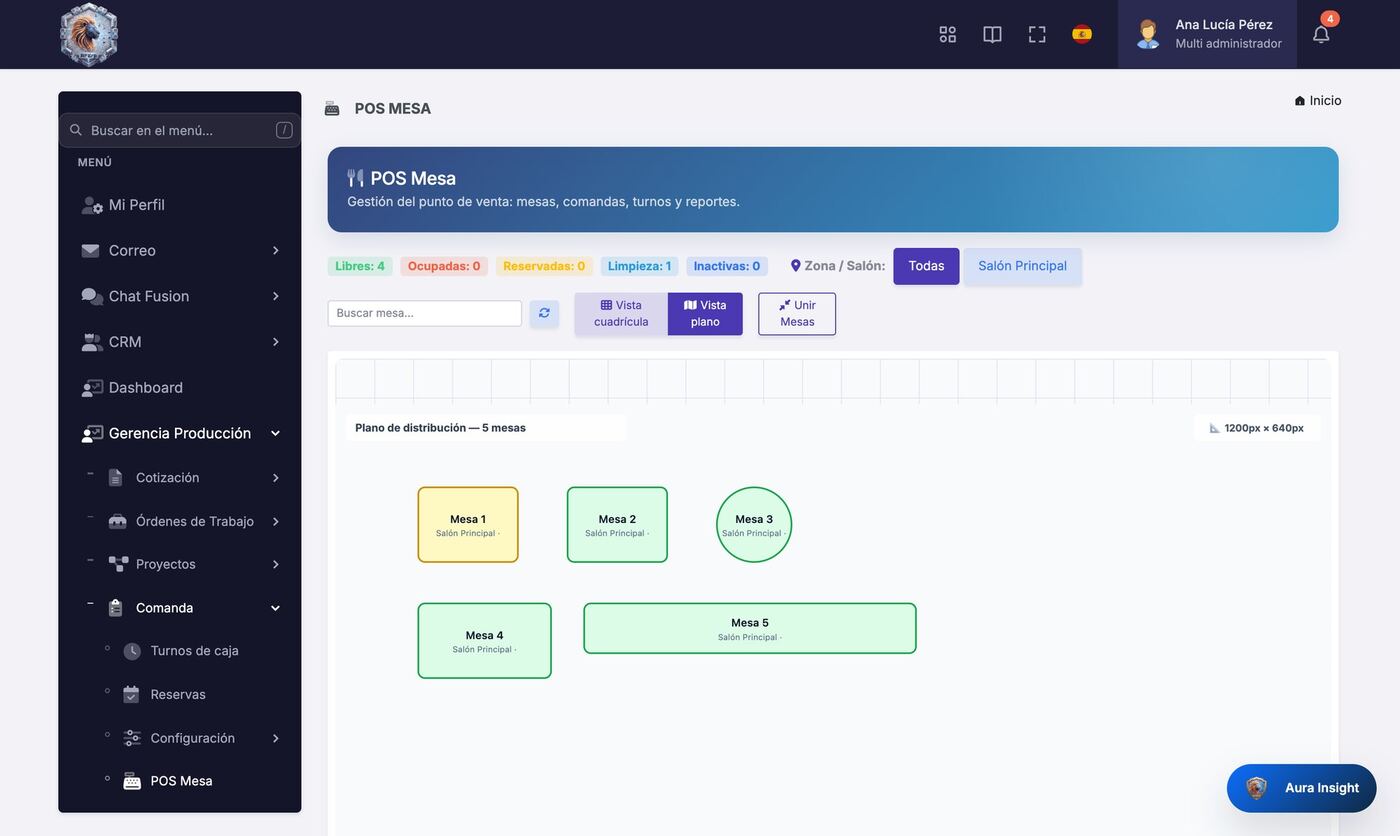Open notifications bell with 4 badge
This screenshot has width=1400, height=836.
coord(1321,34)
